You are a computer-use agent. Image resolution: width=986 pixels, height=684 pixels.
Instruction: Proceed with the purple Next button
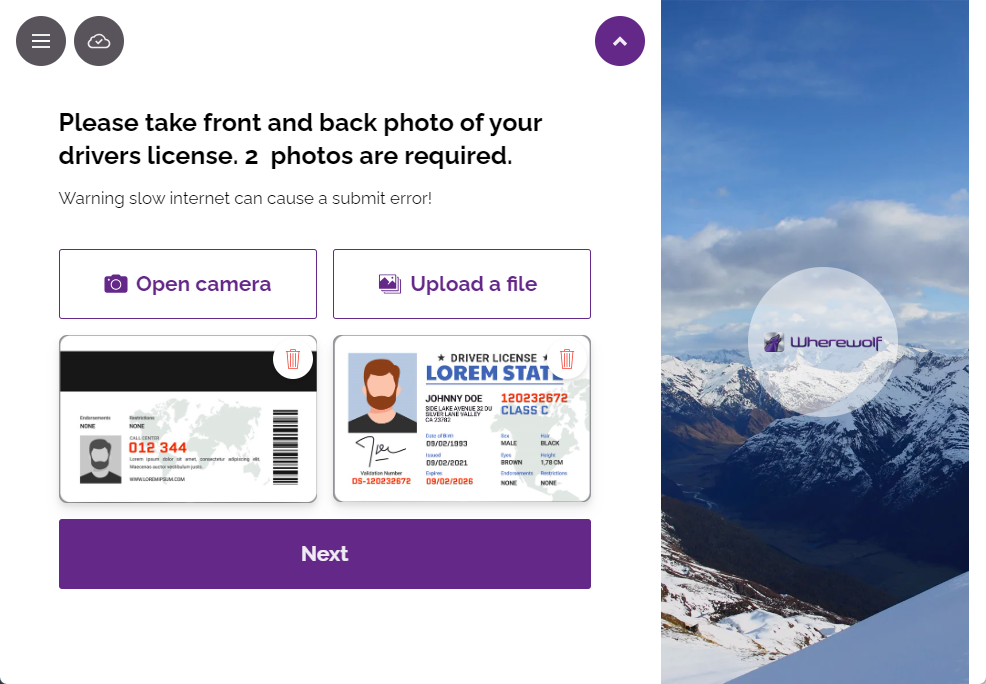(324, 554)
